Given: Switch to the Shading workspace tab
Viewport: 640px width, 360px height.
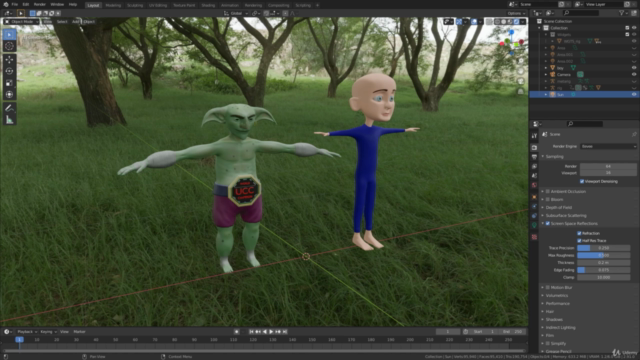Looking at the screenshot, I should coord(208,5).
